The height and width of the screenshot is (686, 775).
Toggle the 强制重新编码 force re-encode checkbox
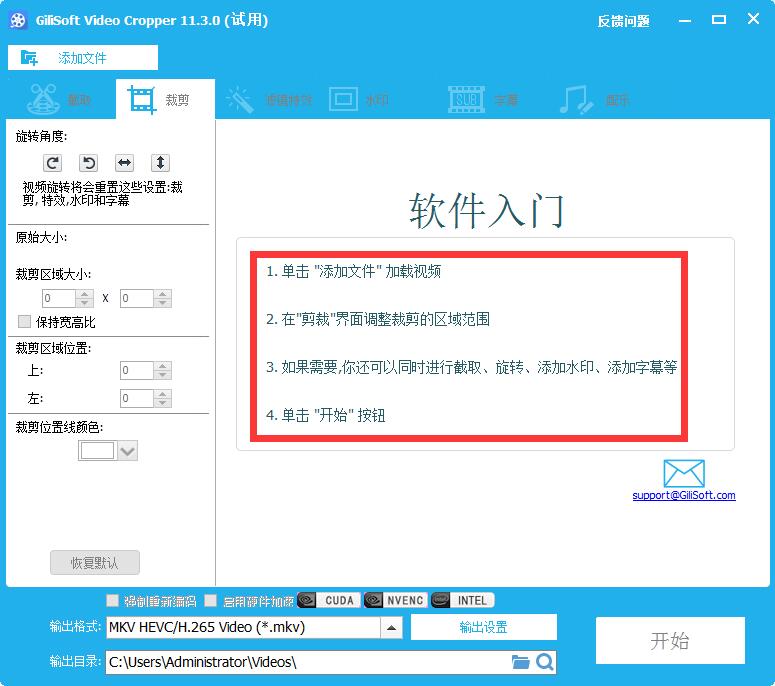113,601
